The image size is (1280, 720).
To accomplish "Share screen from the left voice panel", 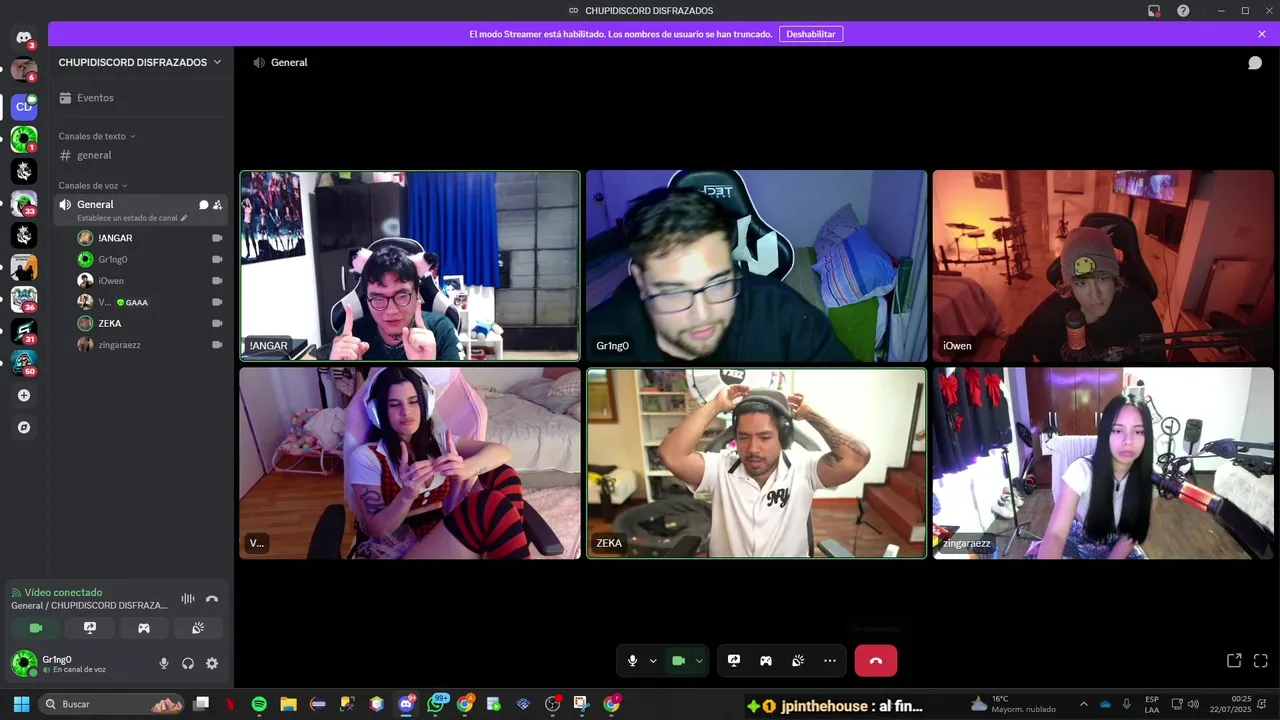I will click(90, 628).
